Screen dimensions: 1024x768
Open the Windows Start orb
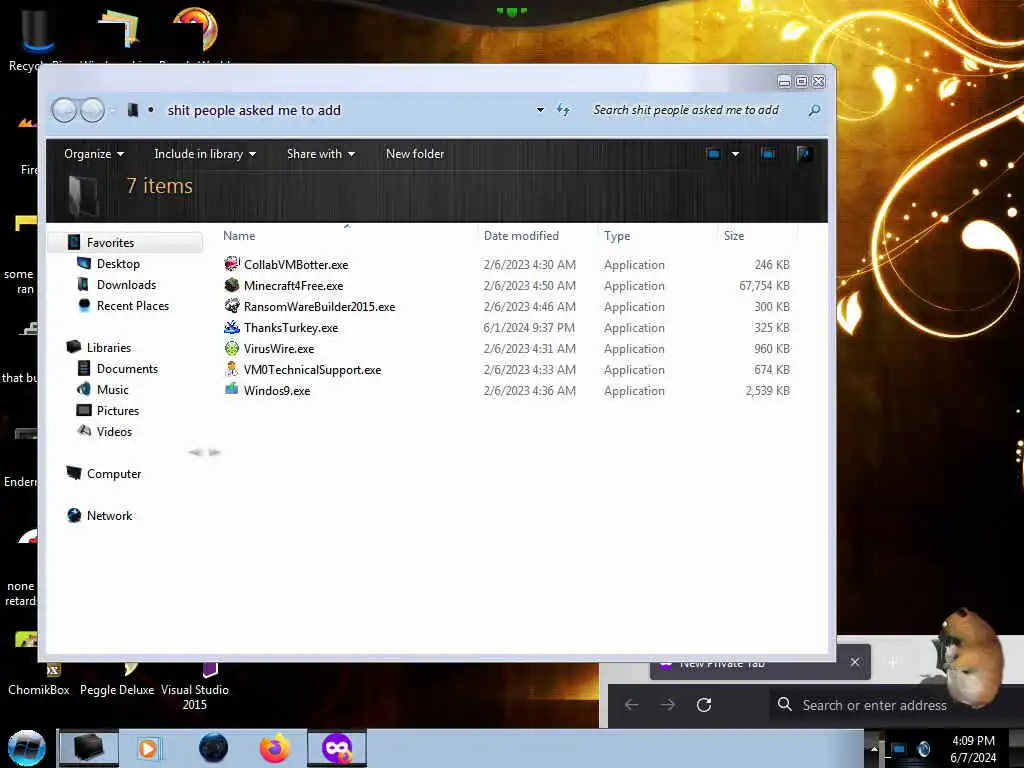pos(26,748)
